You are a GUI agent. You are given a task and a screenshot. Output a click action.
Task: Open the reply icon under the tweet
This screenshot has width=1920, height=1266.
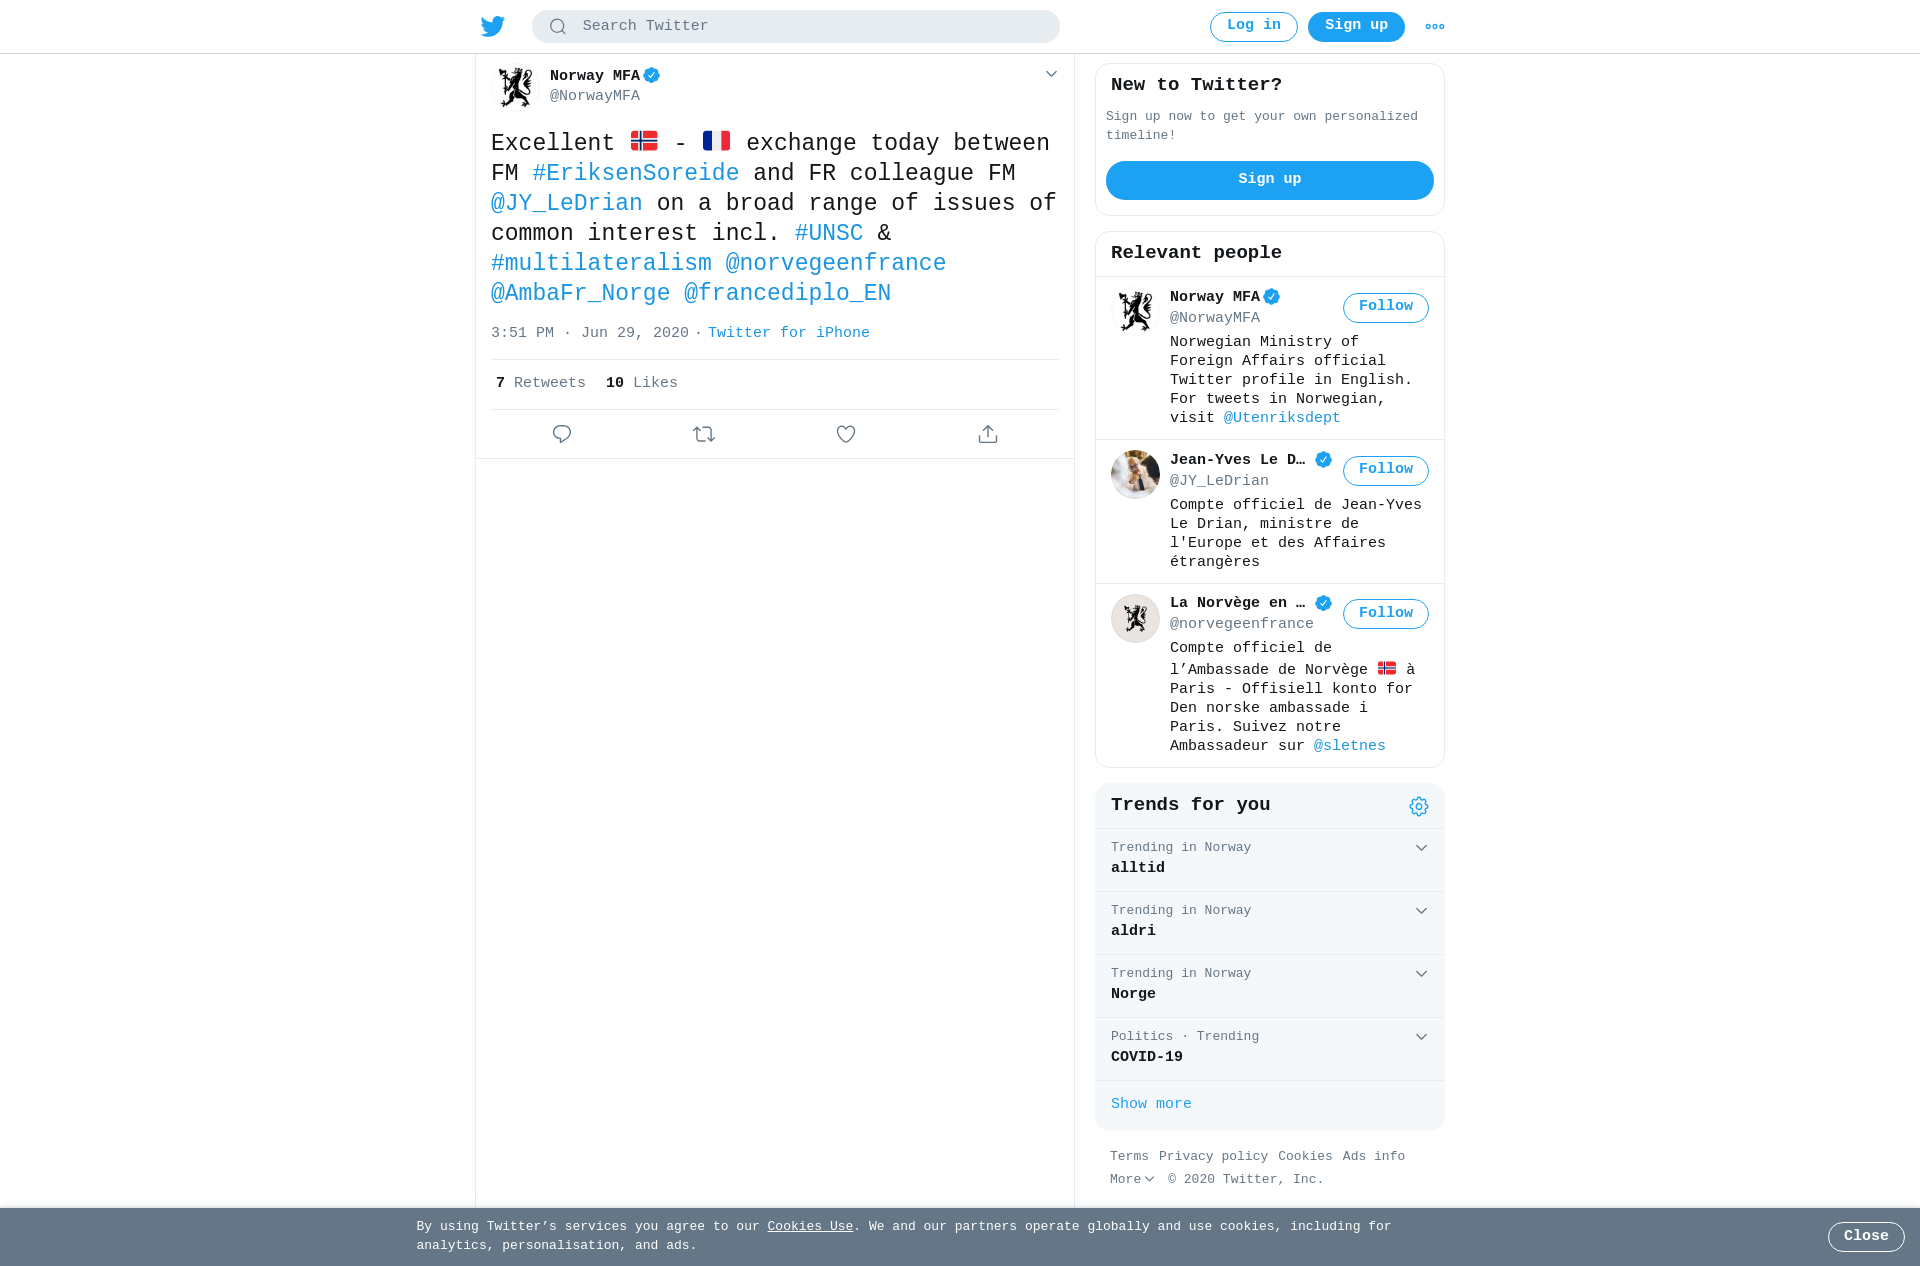point(562,434)
